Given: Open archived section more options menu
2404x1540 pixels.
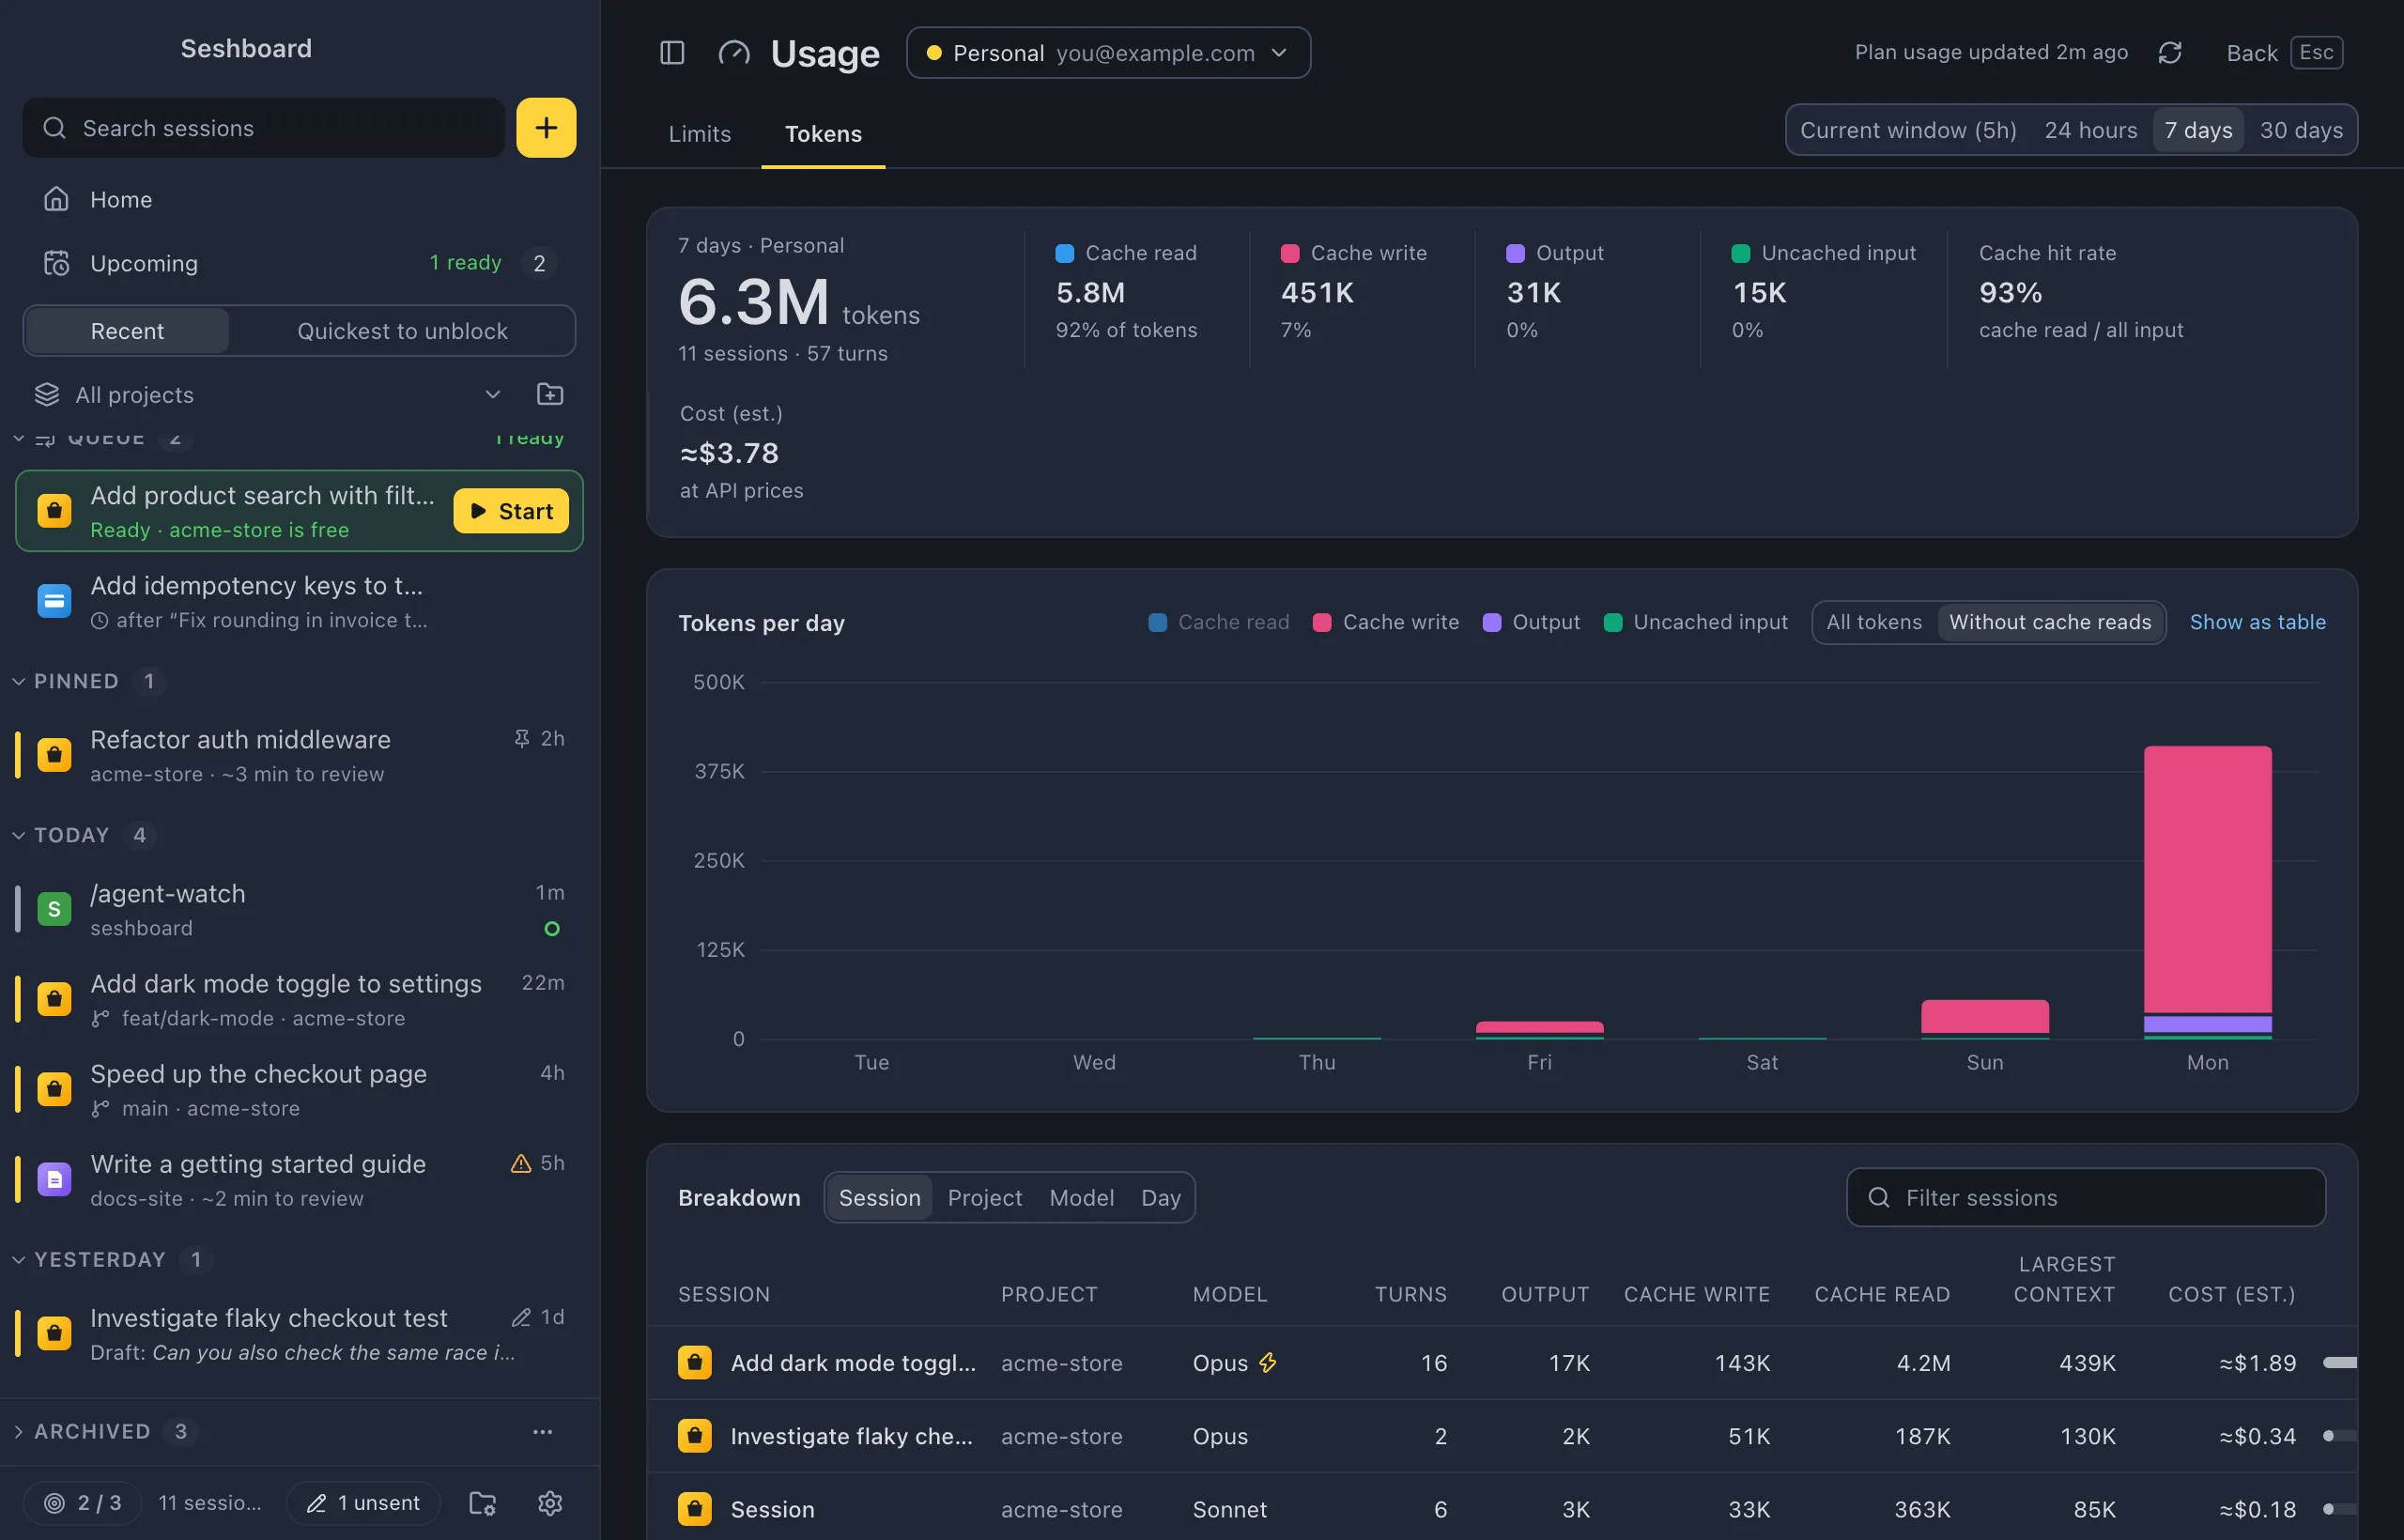Looking at the screenshot, I should (542, 1431).
